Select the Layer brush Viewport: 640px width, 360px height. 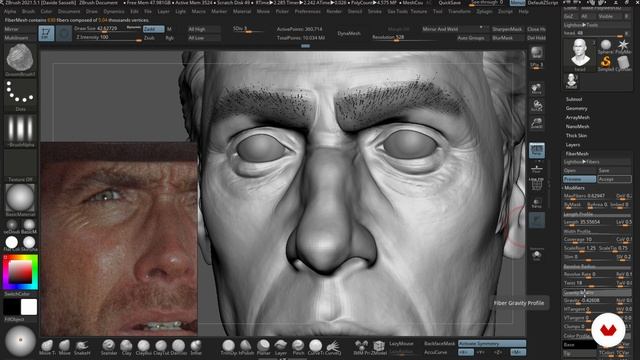[x=280, y=347]
